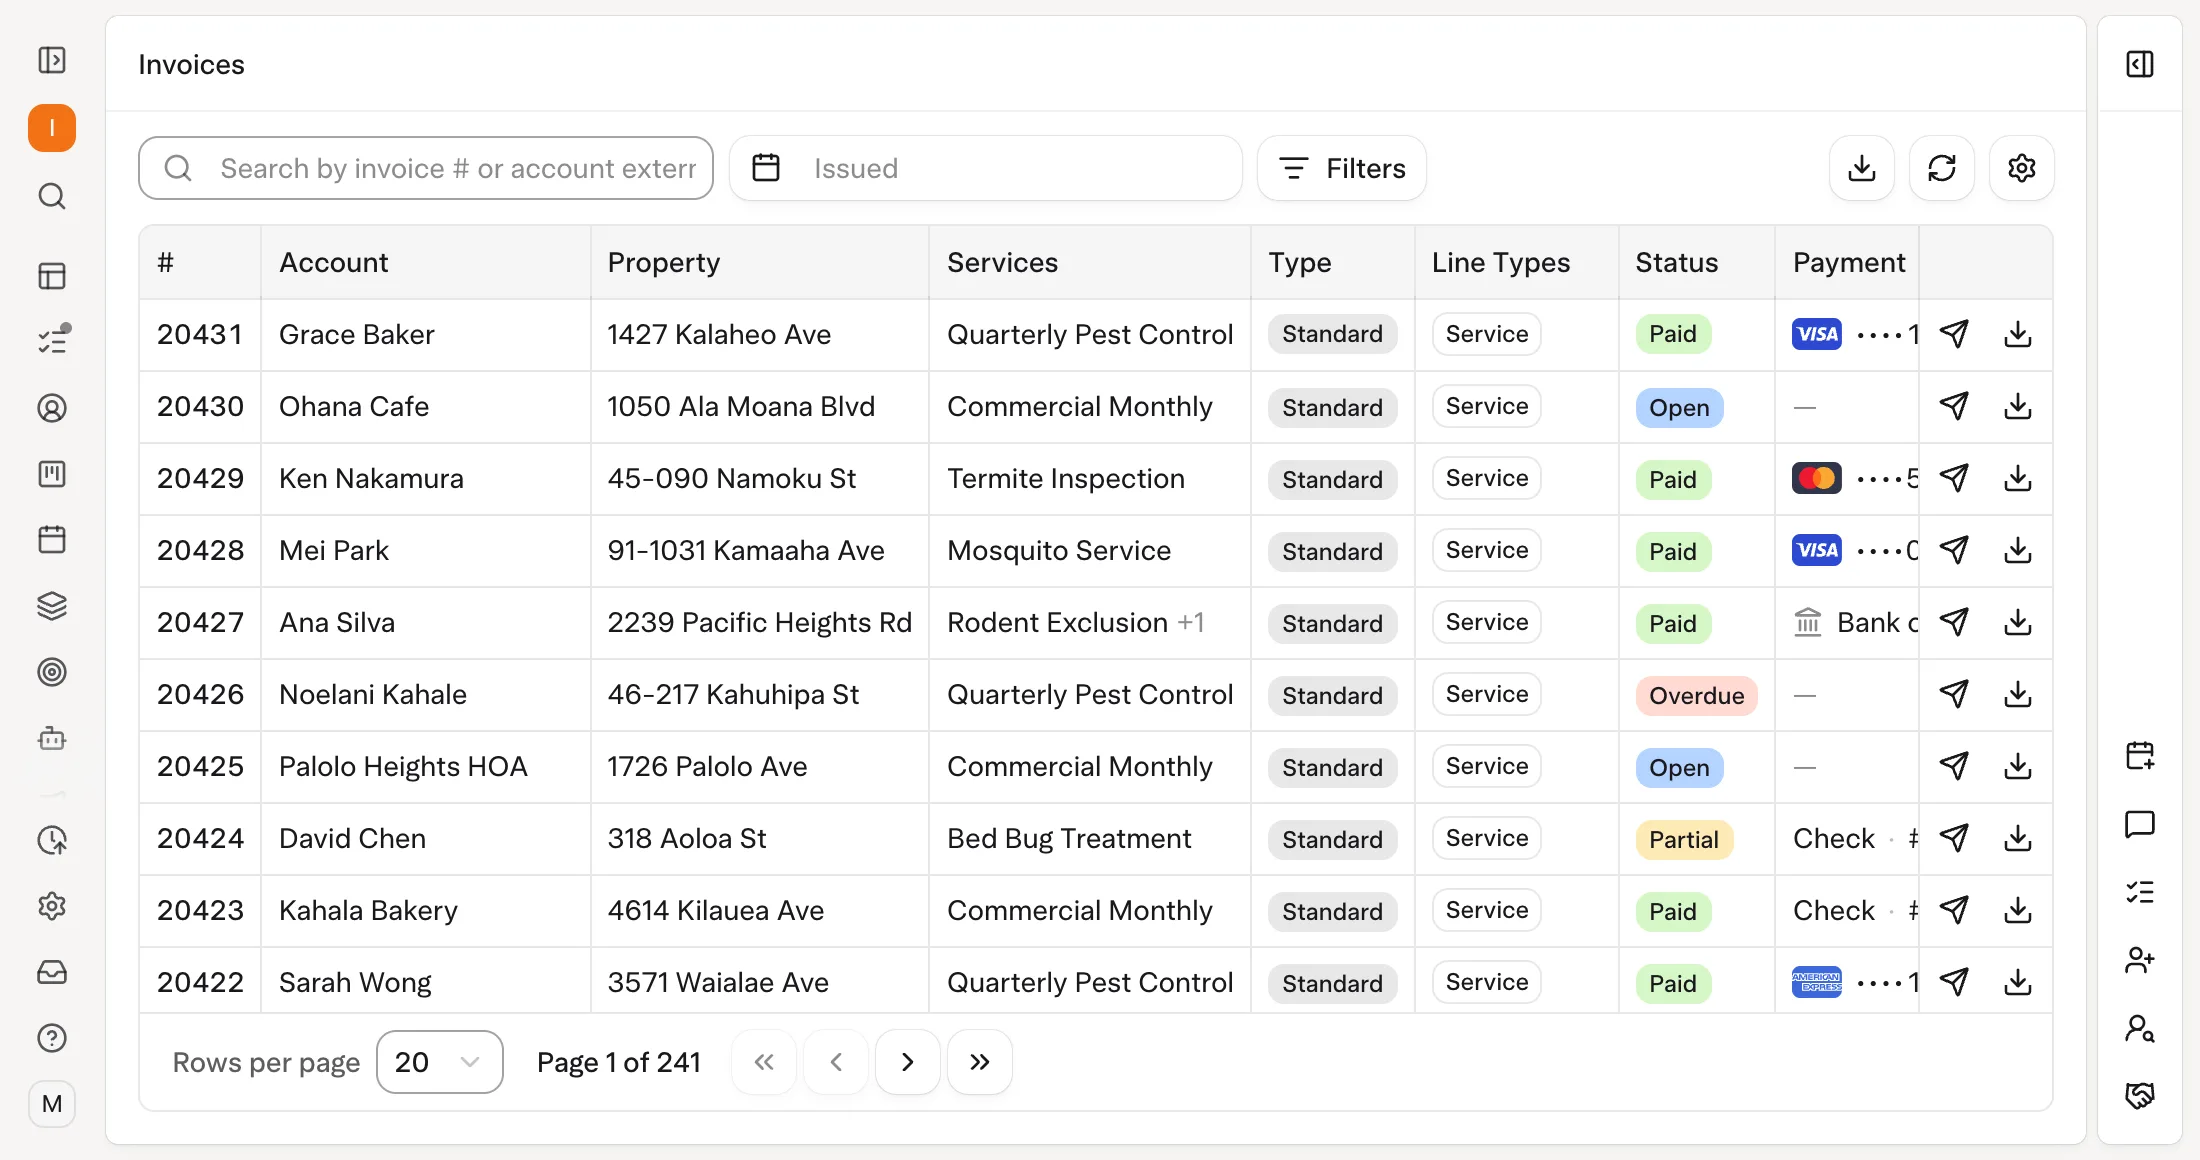Download invoice 20424 for David Chen
Screen dimensions: 2200x1160
[x=2018, y=838]
